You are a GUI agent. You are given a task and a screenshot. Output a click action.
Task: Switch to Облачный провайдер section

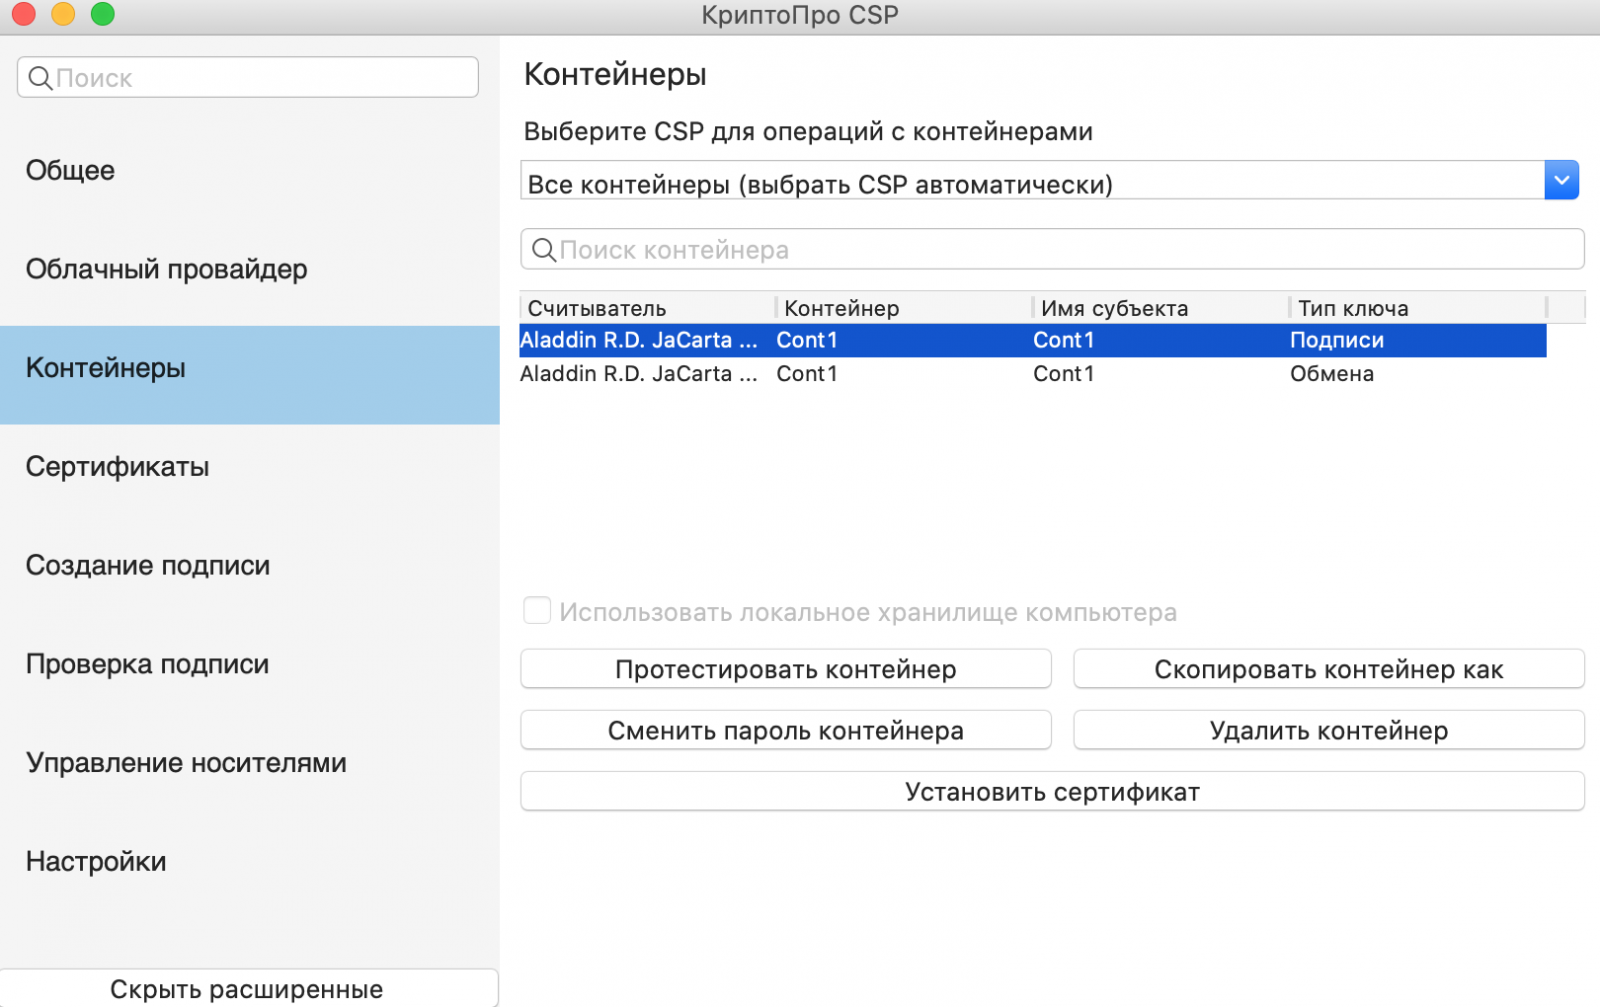tap(166, 270)
